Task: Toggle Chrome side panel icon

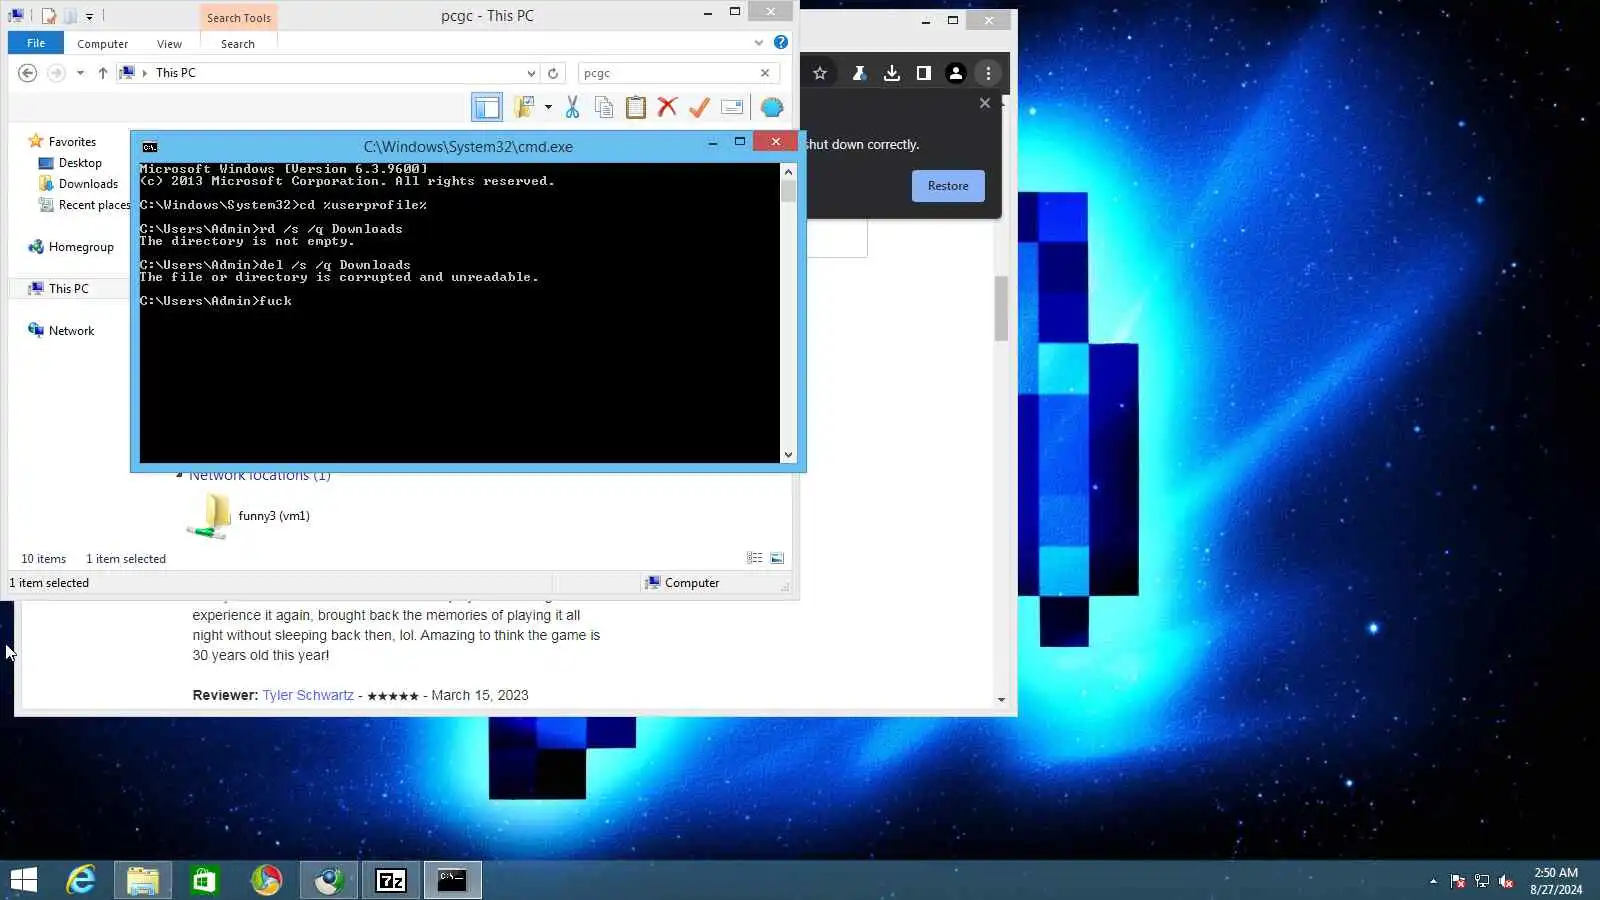Action: point(924,73)
